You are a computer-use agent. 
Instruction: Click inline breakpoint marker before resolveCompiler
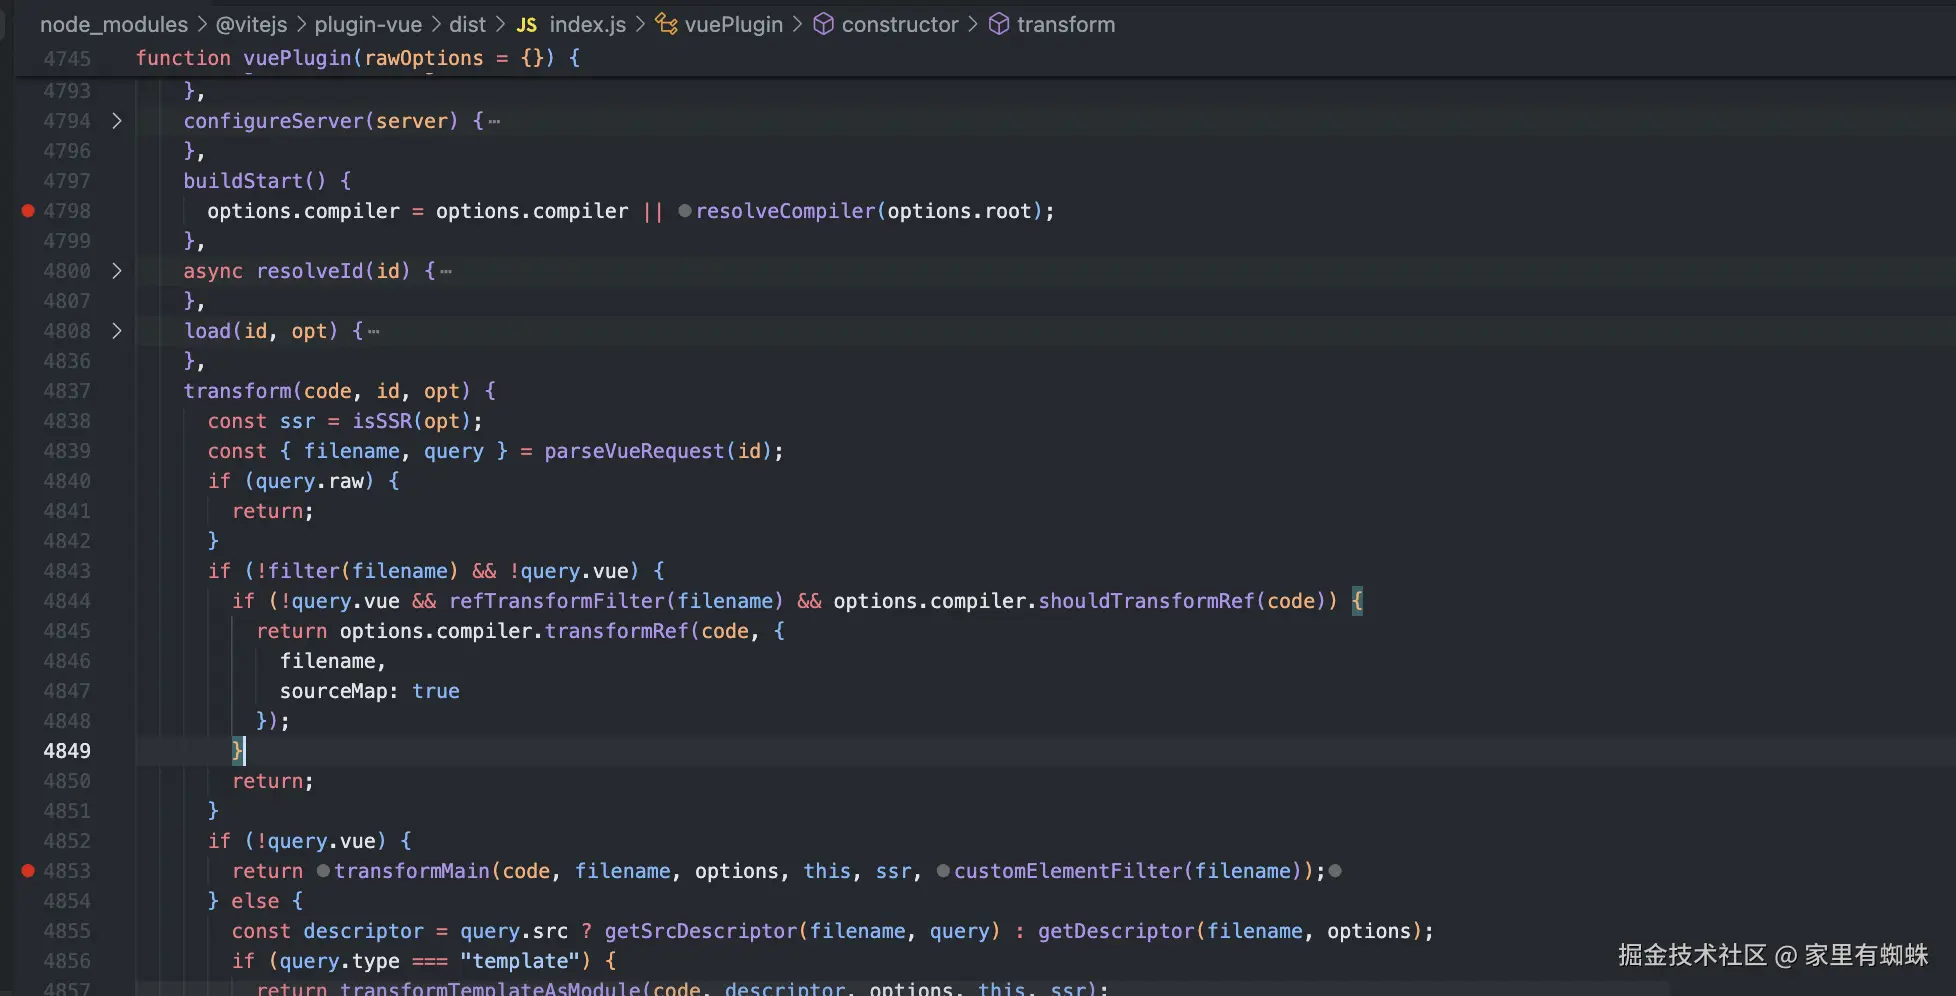click(x=684, y=211)
